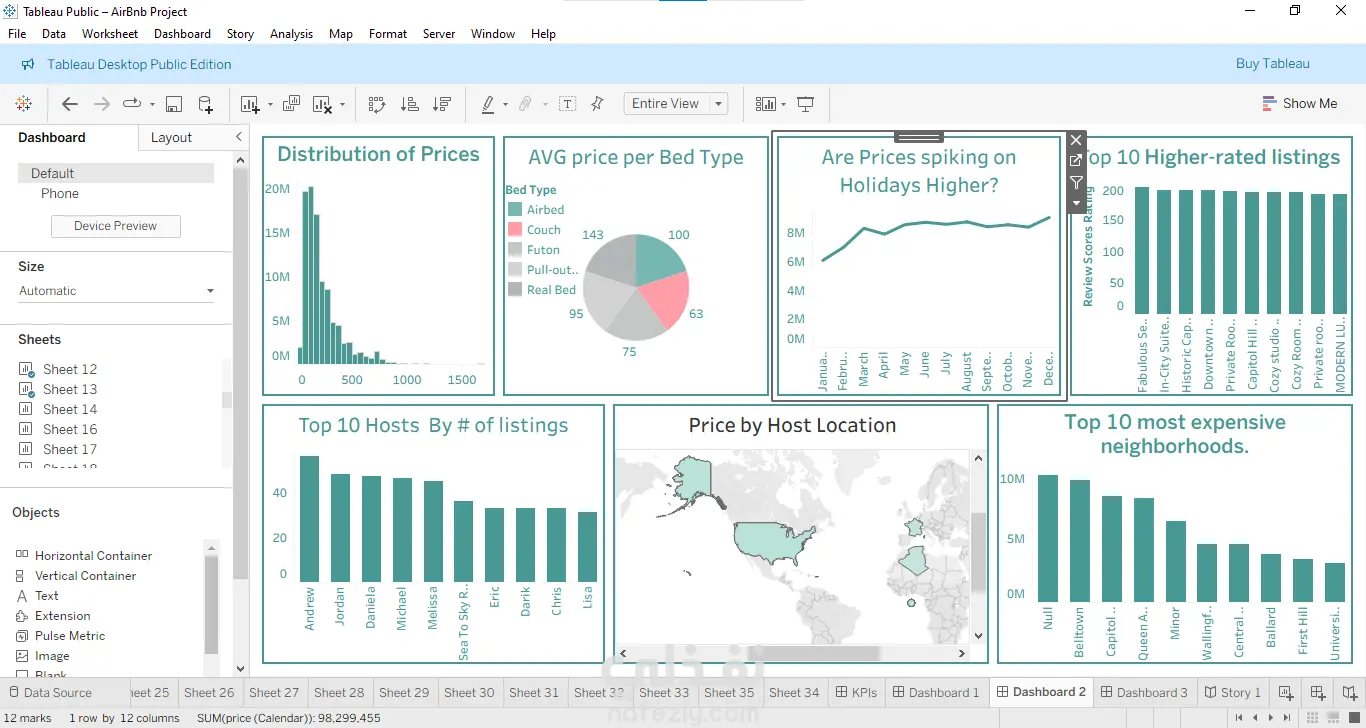Screen dimensions: 1366x728
Task: Expand the Highlight dropdown arrow
Action: point(505,104)
